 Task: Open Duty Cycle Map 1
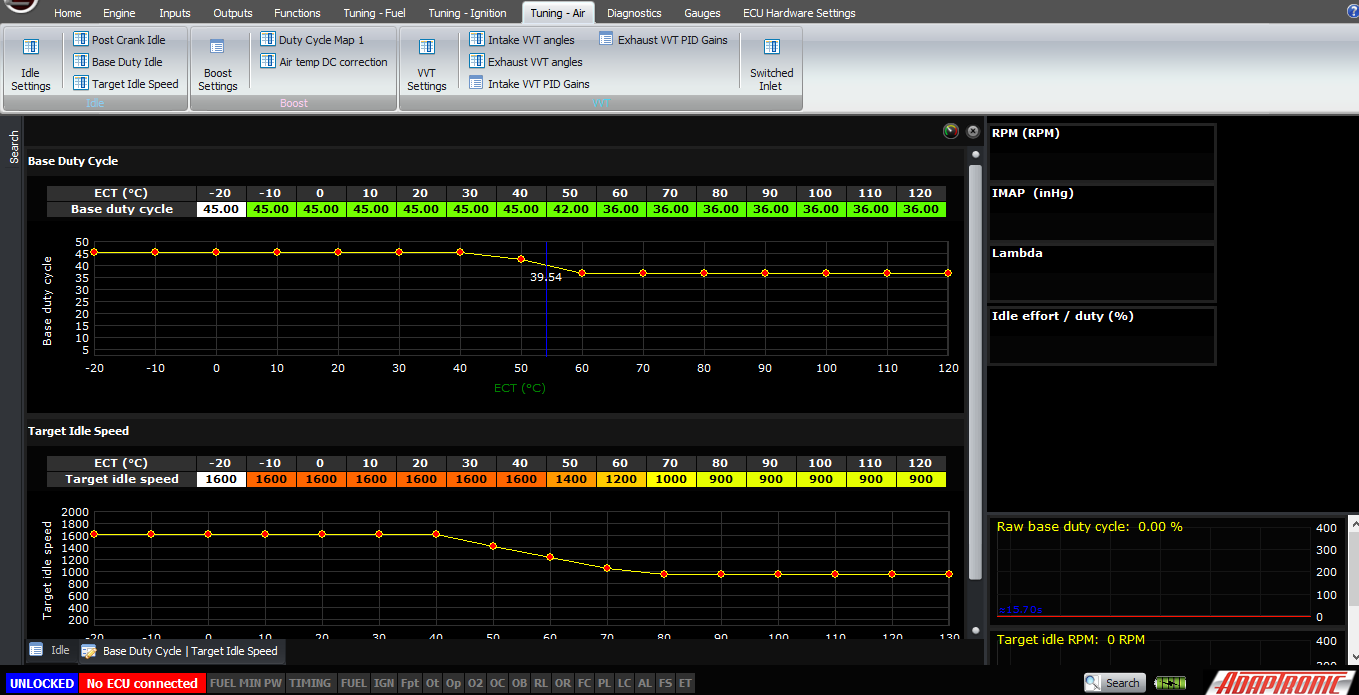coord(312,40)
